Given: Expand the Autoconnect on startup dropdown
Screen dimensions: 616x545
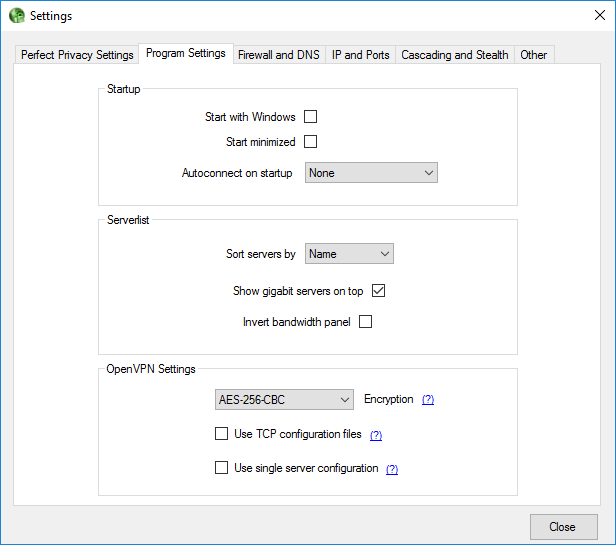Looking at the screenshot, I should tap(371, 172).
